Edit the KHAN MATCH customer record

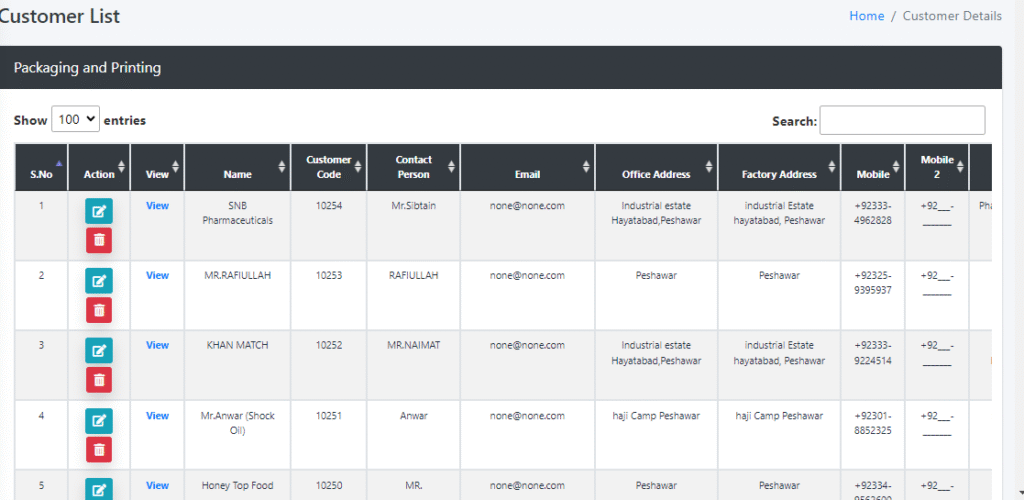99,351
